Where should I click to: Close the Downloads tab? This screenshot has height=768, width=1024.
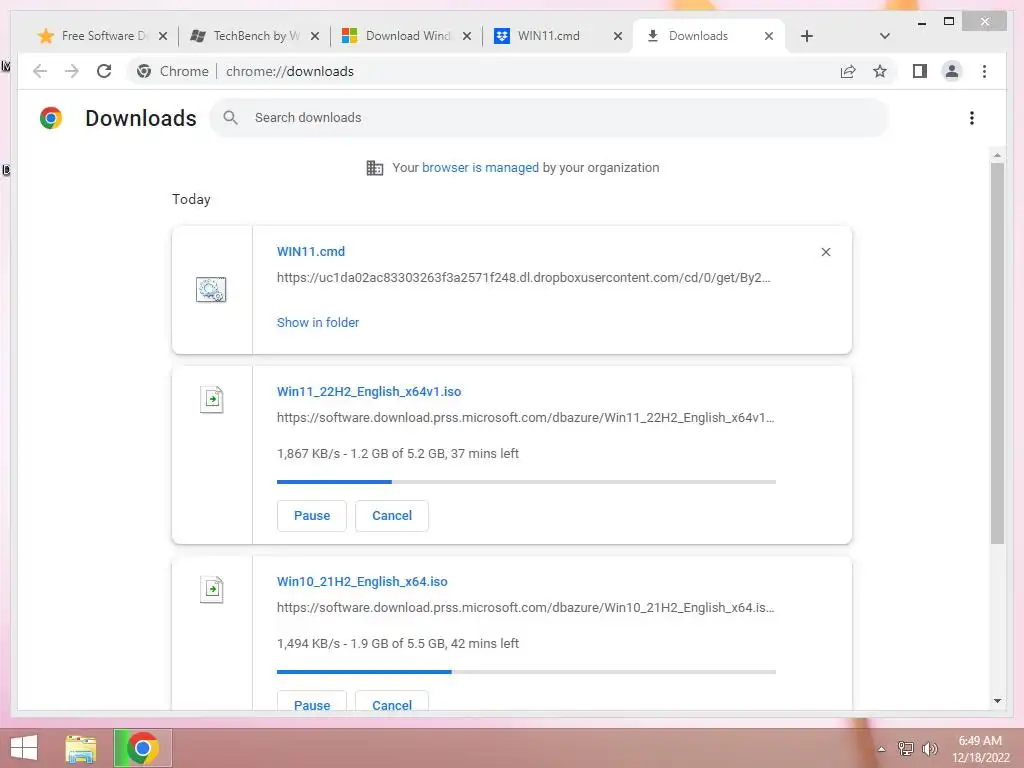[769, 36]
